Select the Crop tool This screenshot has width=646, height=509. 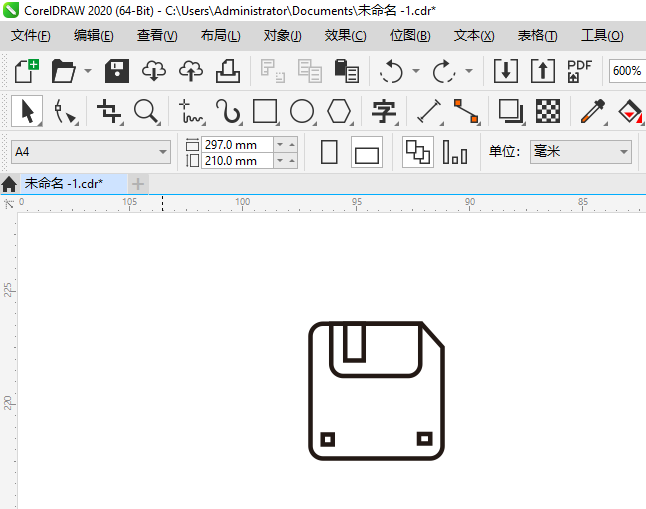[109, 111]
